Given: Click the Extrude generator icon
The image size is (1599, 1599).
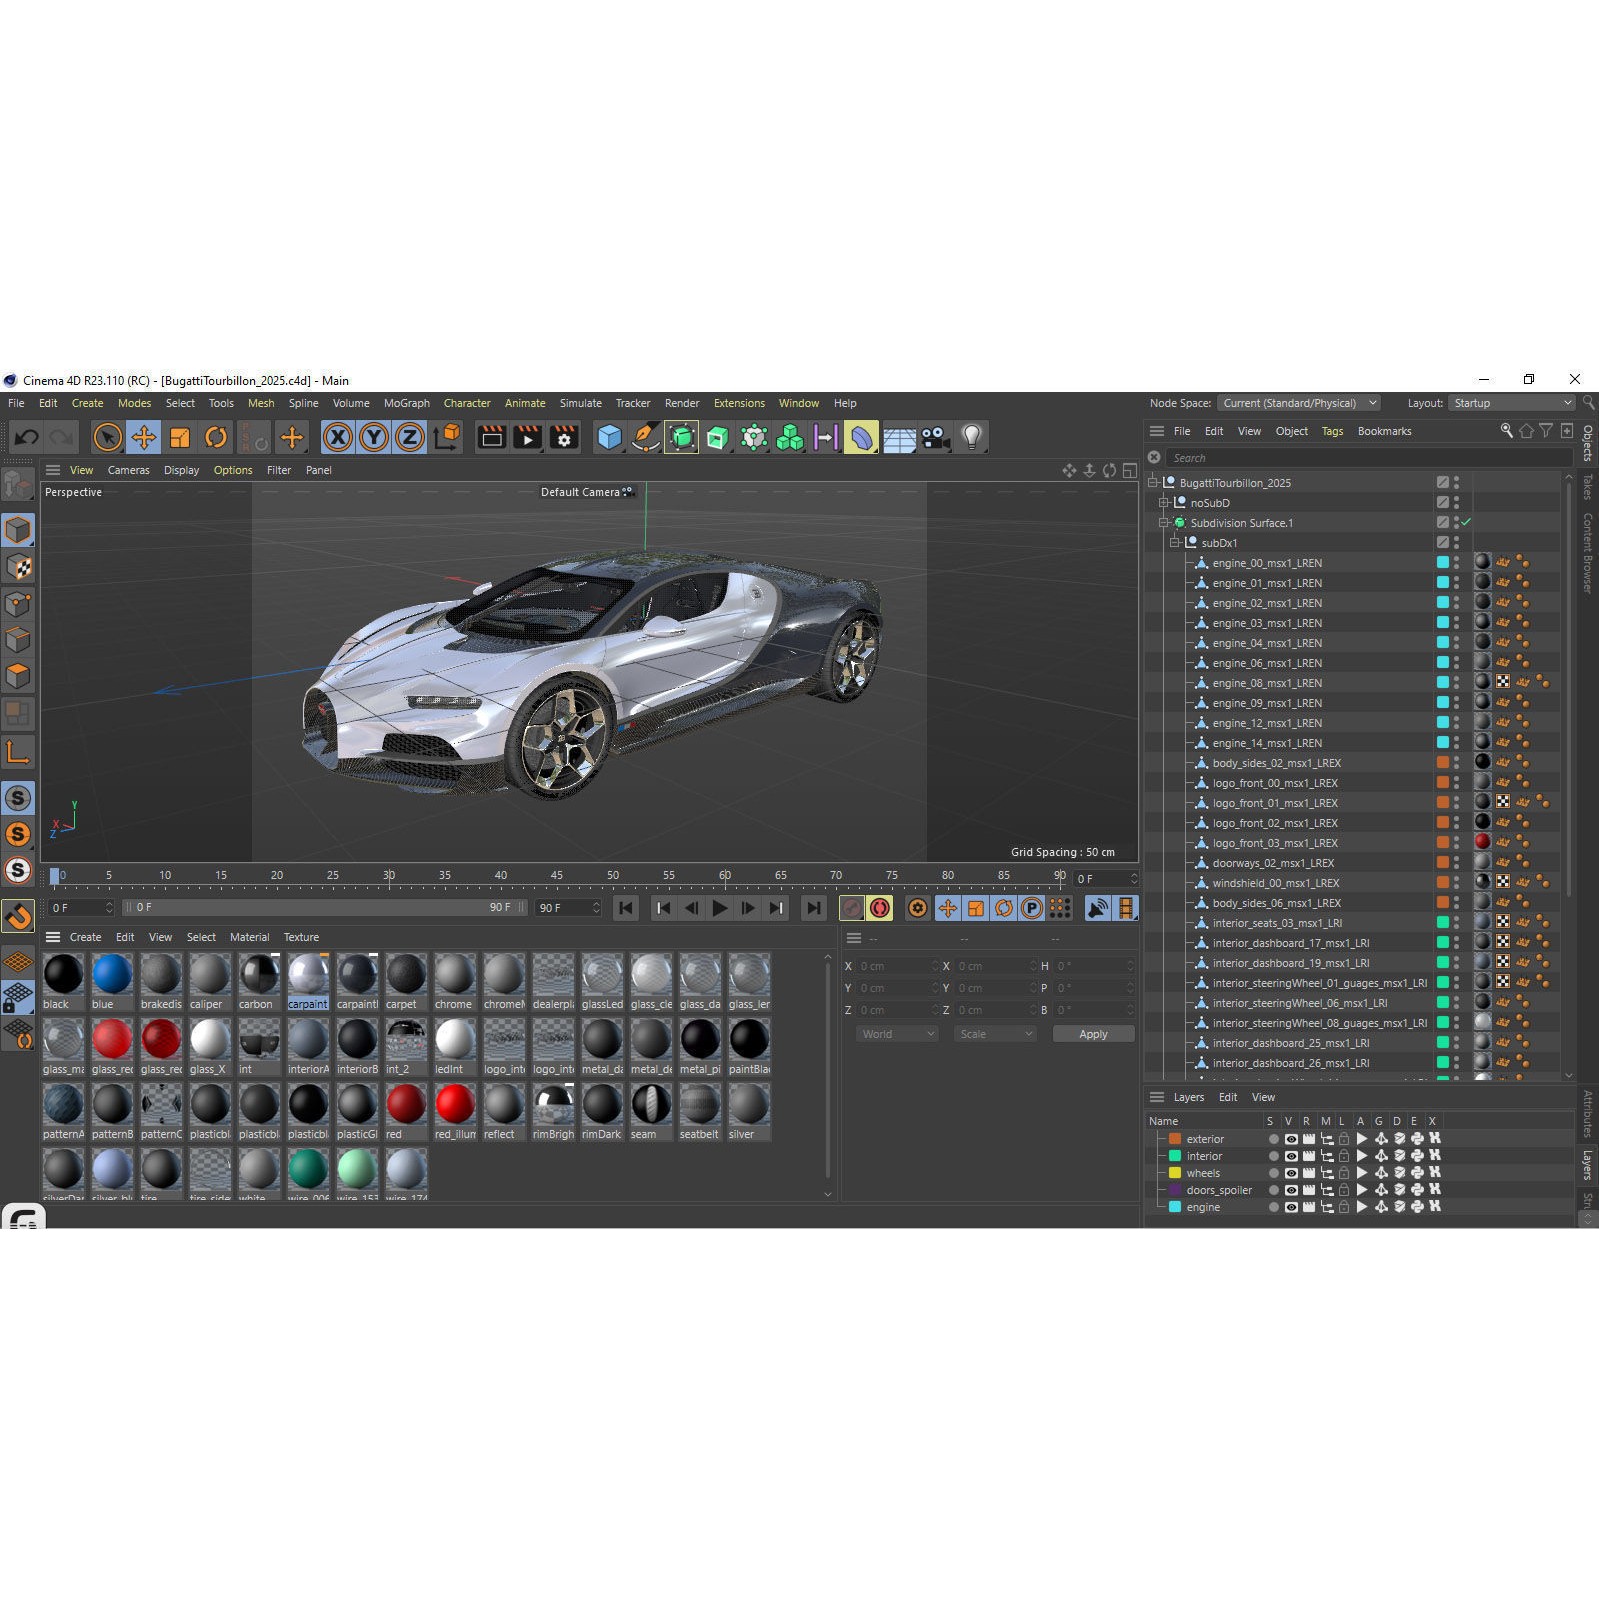Looking at the screenshot, I should pyautogui.click(x=718, y=437).
